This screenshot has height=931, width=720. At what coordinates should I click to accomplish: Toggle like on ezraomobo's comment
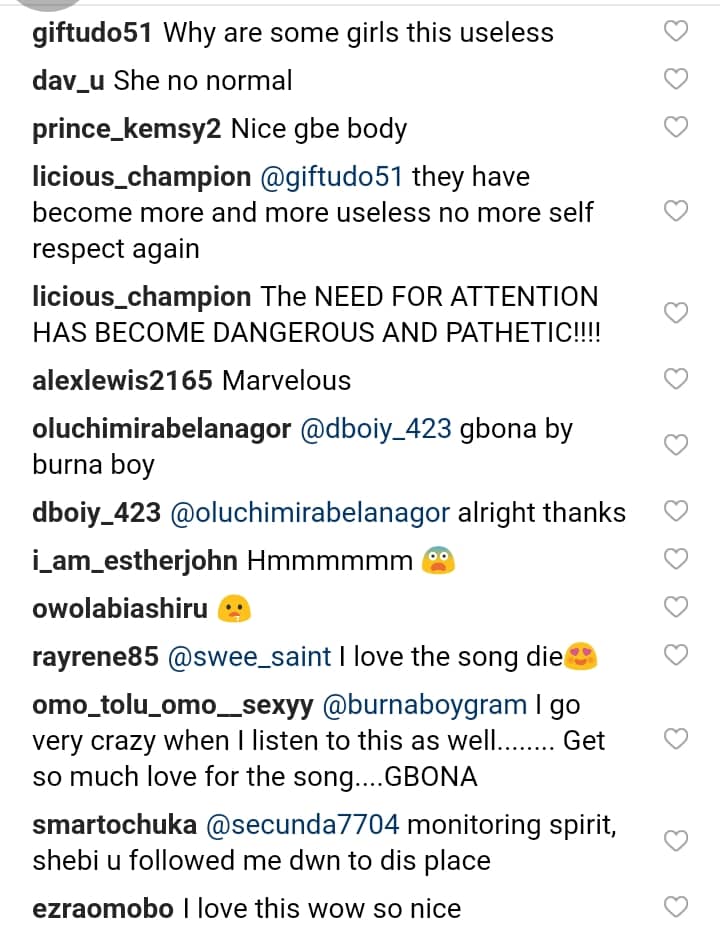(x=676, y=907)
